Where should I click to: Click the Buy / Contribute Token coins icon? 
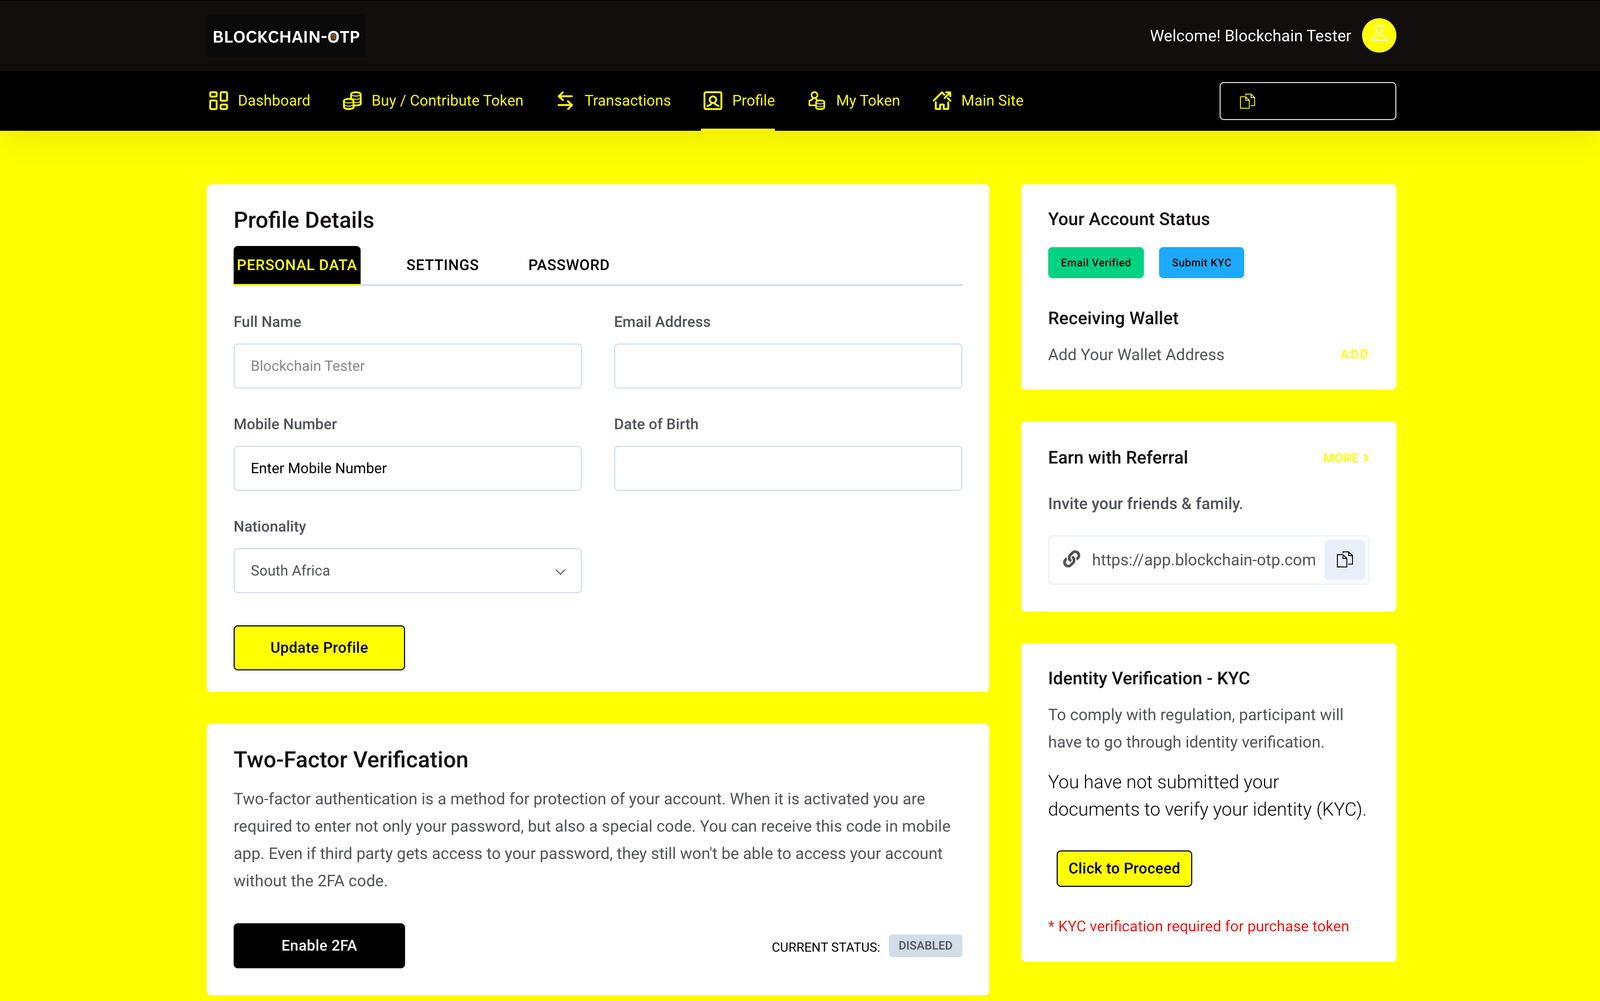[x=352, y=101]
